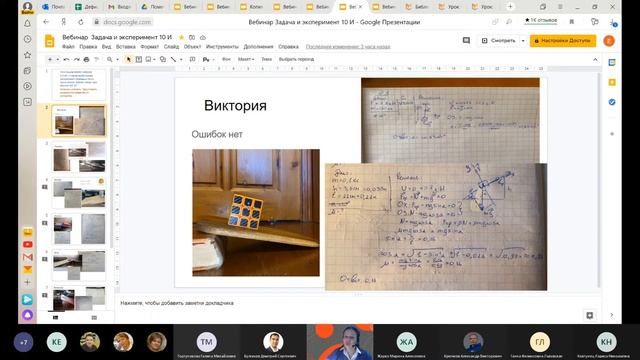Screen dimensions: 640x360
Task: Open the Вид menu
Action: coord(106,47)
